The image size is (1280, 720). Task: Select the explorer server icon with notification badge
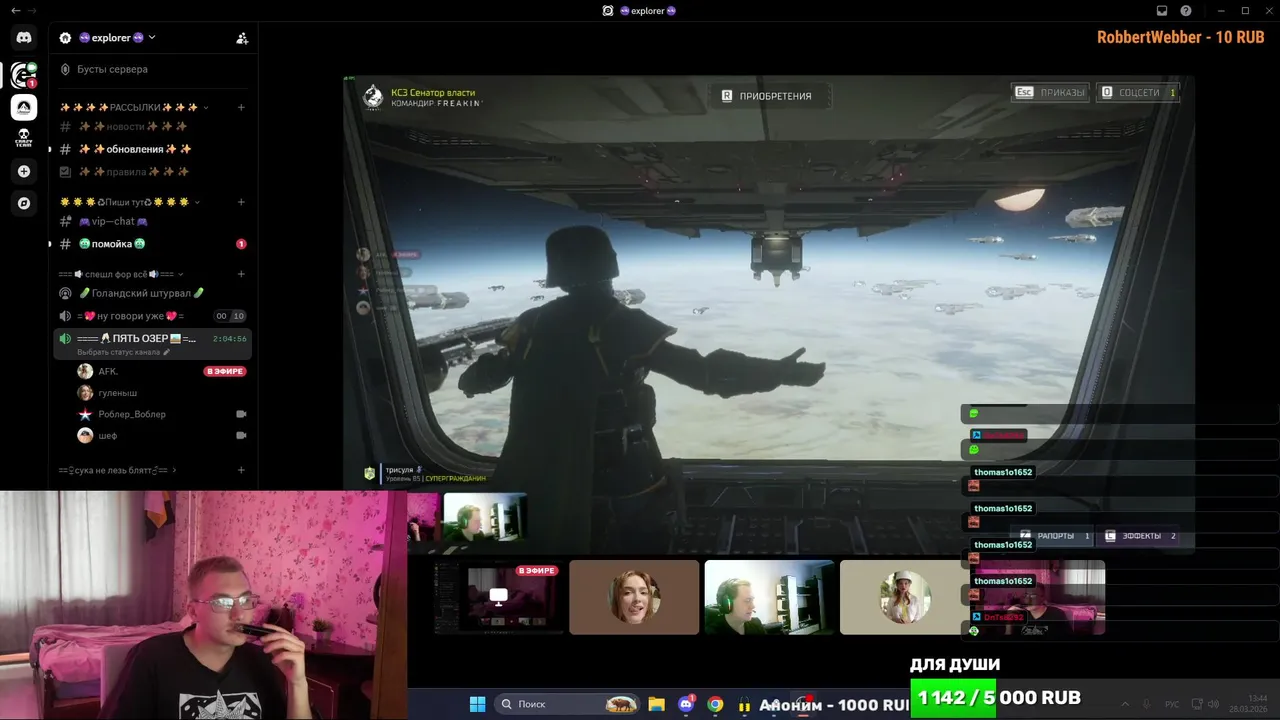[24, 74]
